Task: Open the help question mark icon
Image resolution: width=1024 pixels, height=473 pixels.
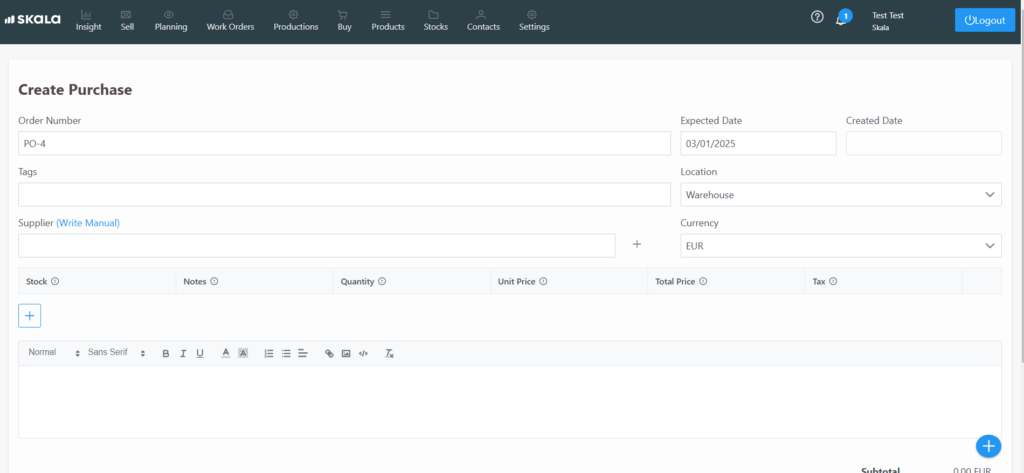Action: pyautogui.click(x=817, y=18)
